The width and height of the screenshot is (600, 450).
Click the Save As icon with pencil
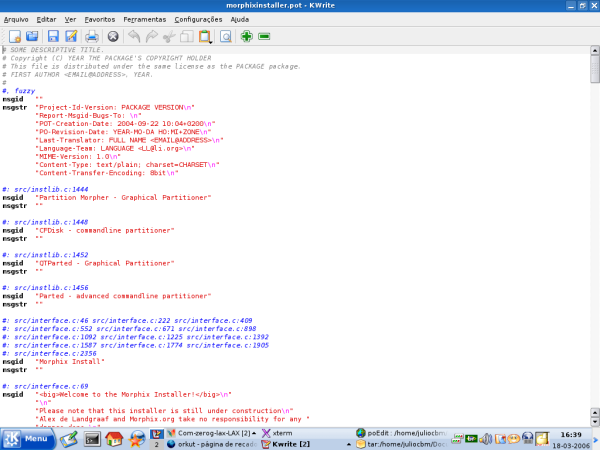click(x=71, y=36)
